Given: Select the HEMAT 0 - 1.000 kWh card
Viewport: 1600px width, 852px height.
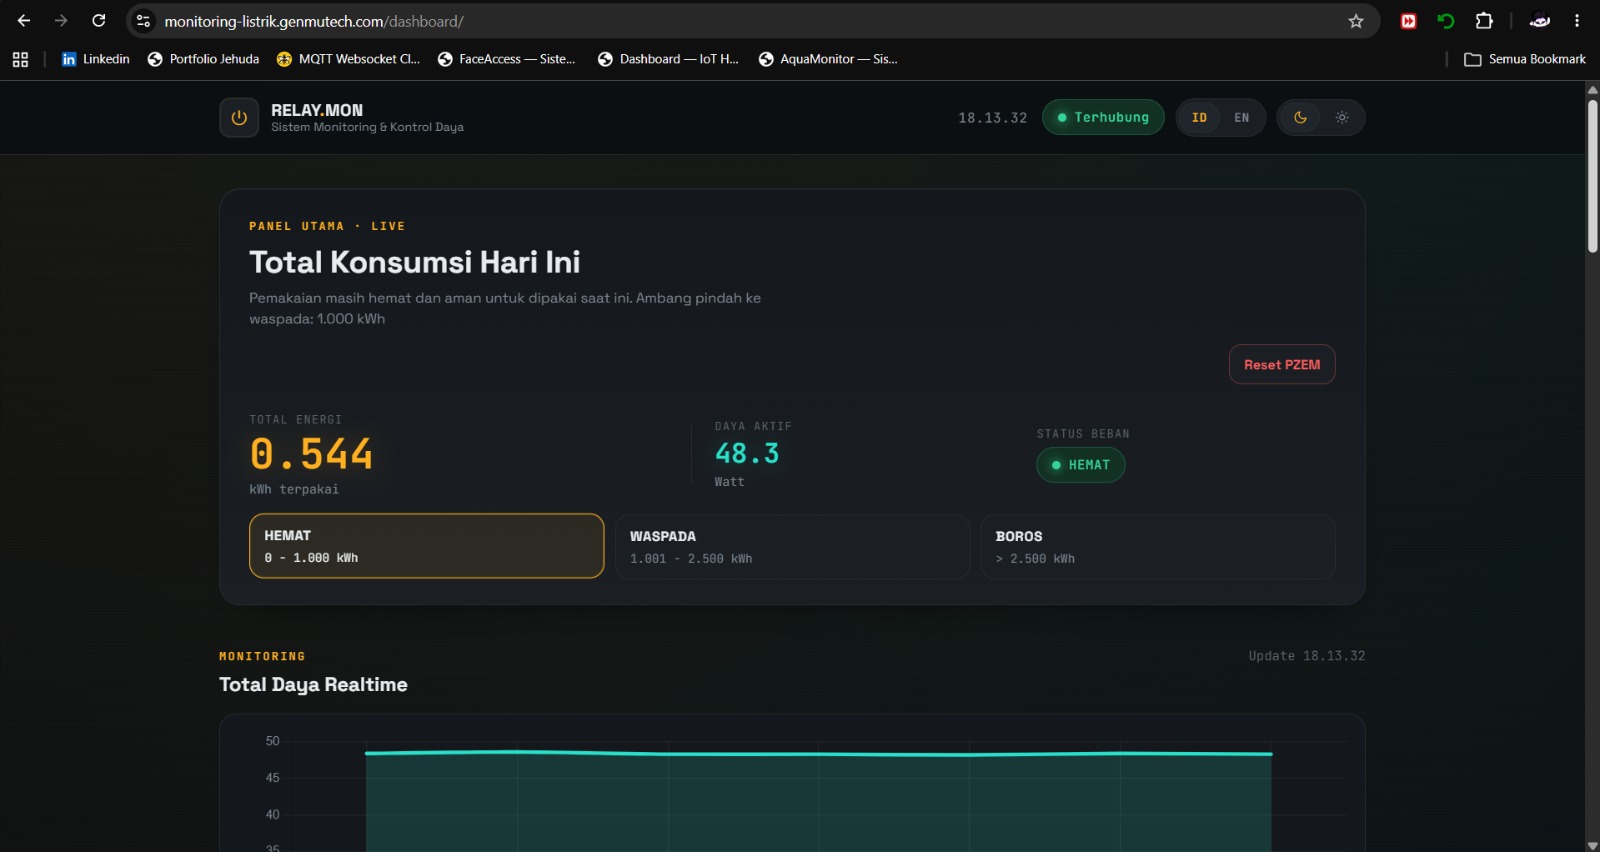Looking at the screenshot, I should point(427,546).
